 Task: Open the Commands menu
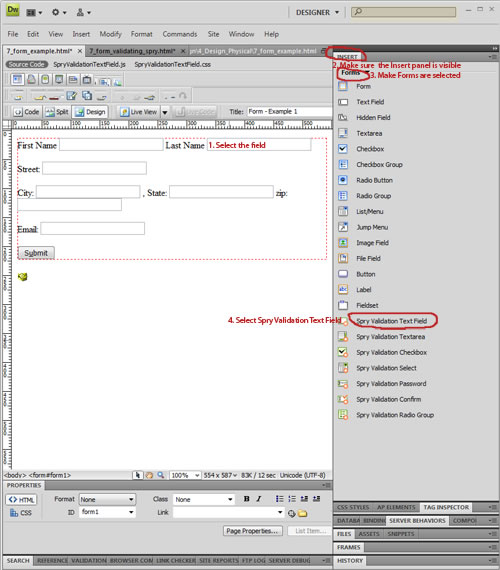[x=180, y=34]
